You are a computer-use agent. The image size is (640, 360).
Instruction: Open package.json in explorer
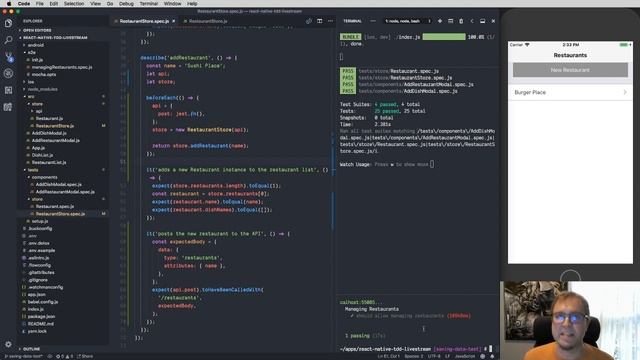[x=41, y=316]
